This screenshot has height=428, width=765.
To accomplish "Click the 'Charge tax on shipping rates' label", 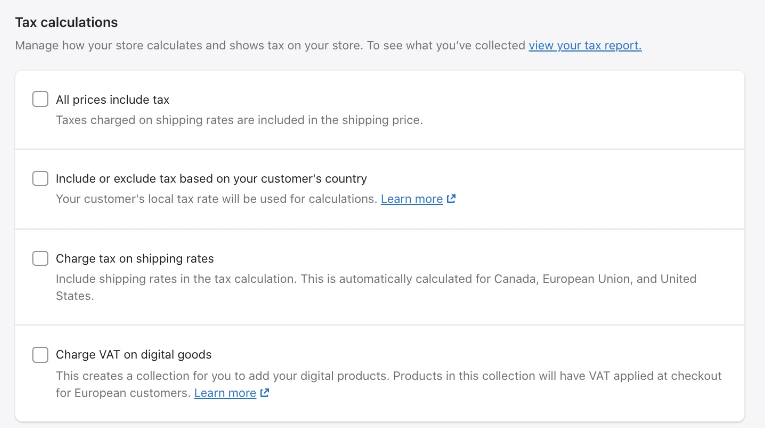I will pyautogui.click(x=134, y=258).
